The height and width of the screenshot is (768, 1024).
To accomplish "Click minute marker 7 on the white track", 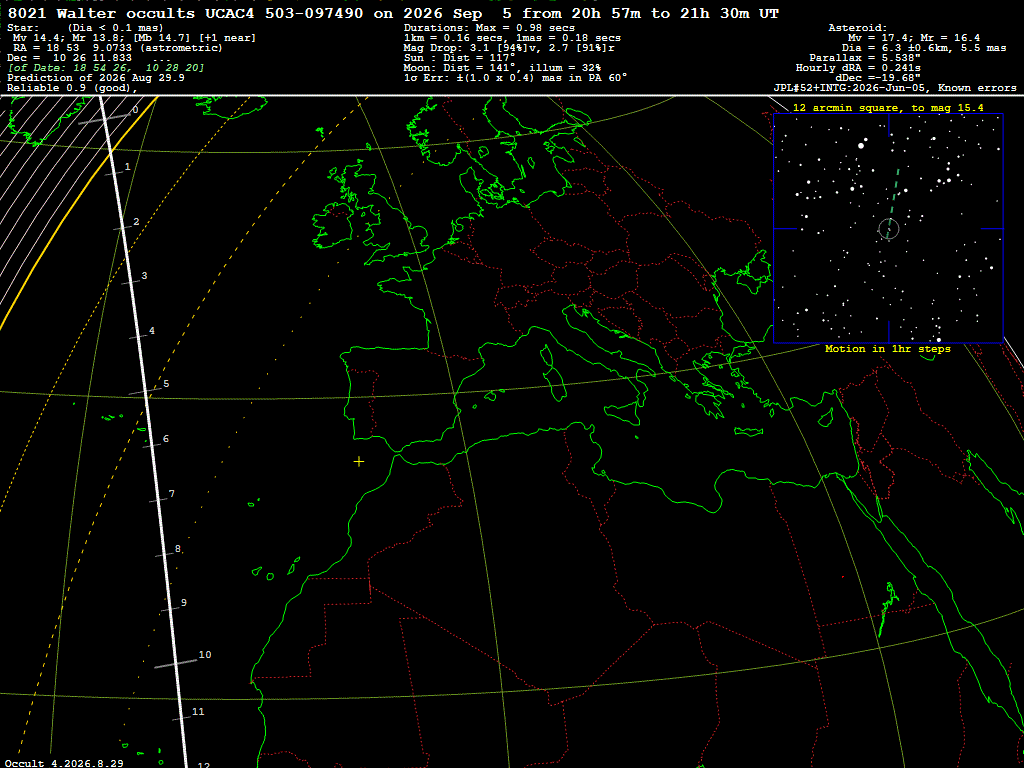I will 171,494.
